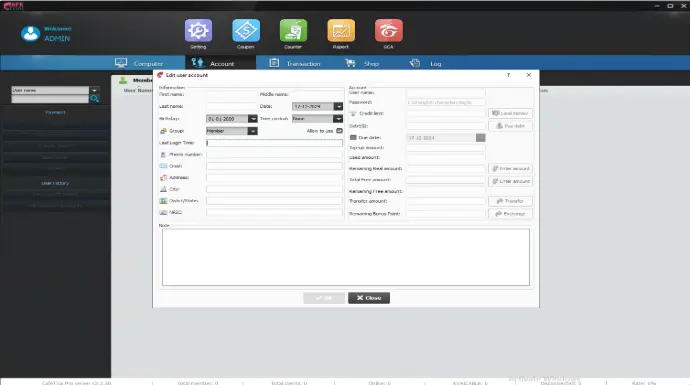Click the Close button in dialog
The width and height of the screenshot is (690, 385).
(x=369, y=298)
